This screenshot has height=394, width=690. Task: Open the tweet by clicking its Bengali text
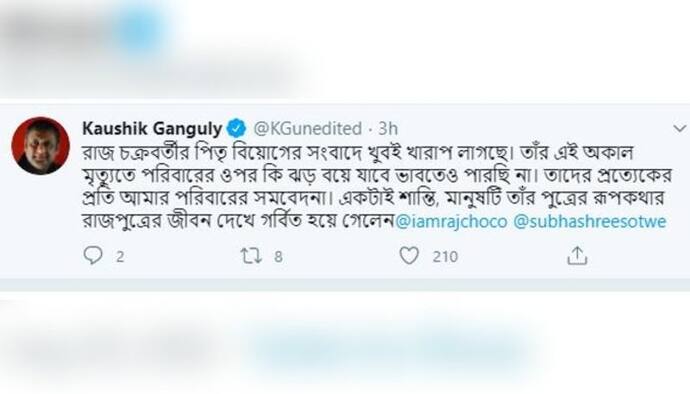coord(377,186)
